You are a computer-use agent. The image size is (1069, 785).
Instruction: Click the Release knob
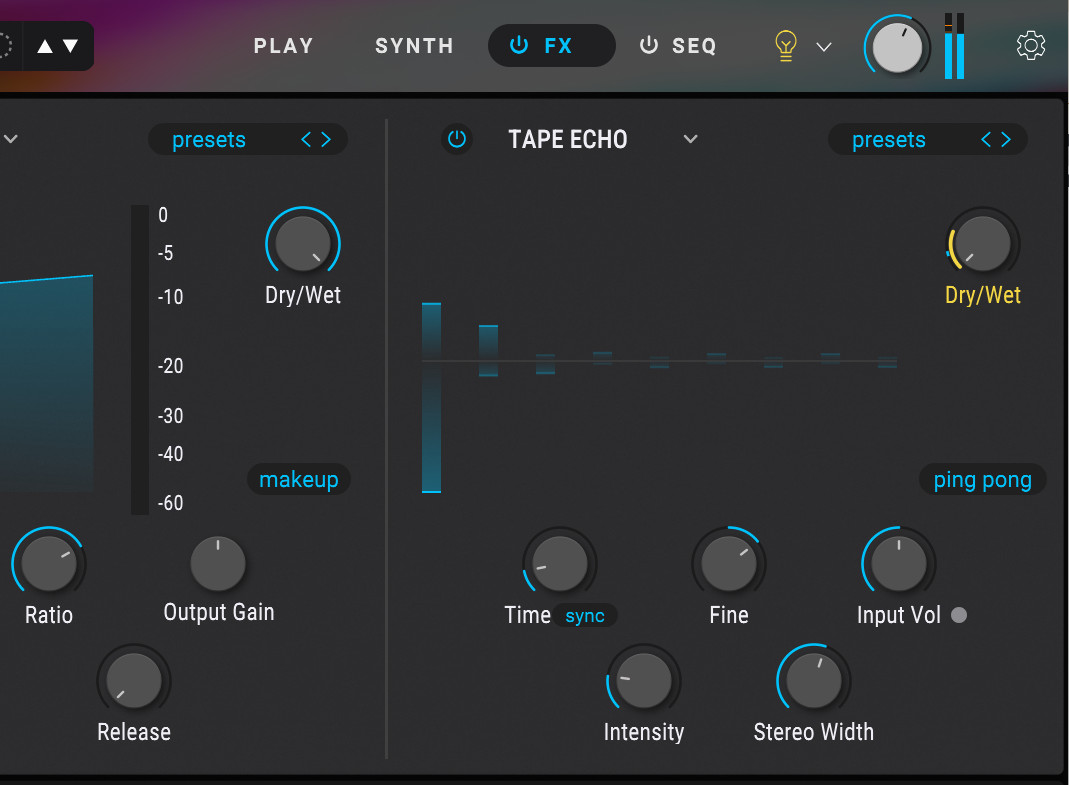(x=134, y=681)
